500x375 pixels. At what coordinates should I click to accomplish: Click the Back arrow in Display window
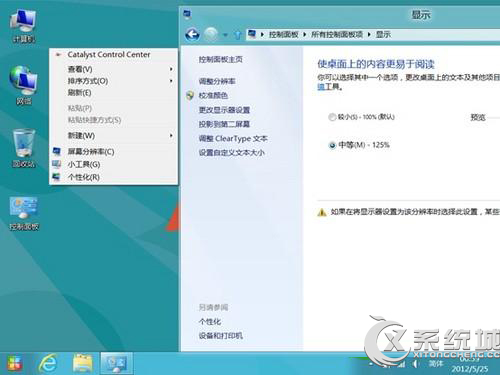point(192,34)
